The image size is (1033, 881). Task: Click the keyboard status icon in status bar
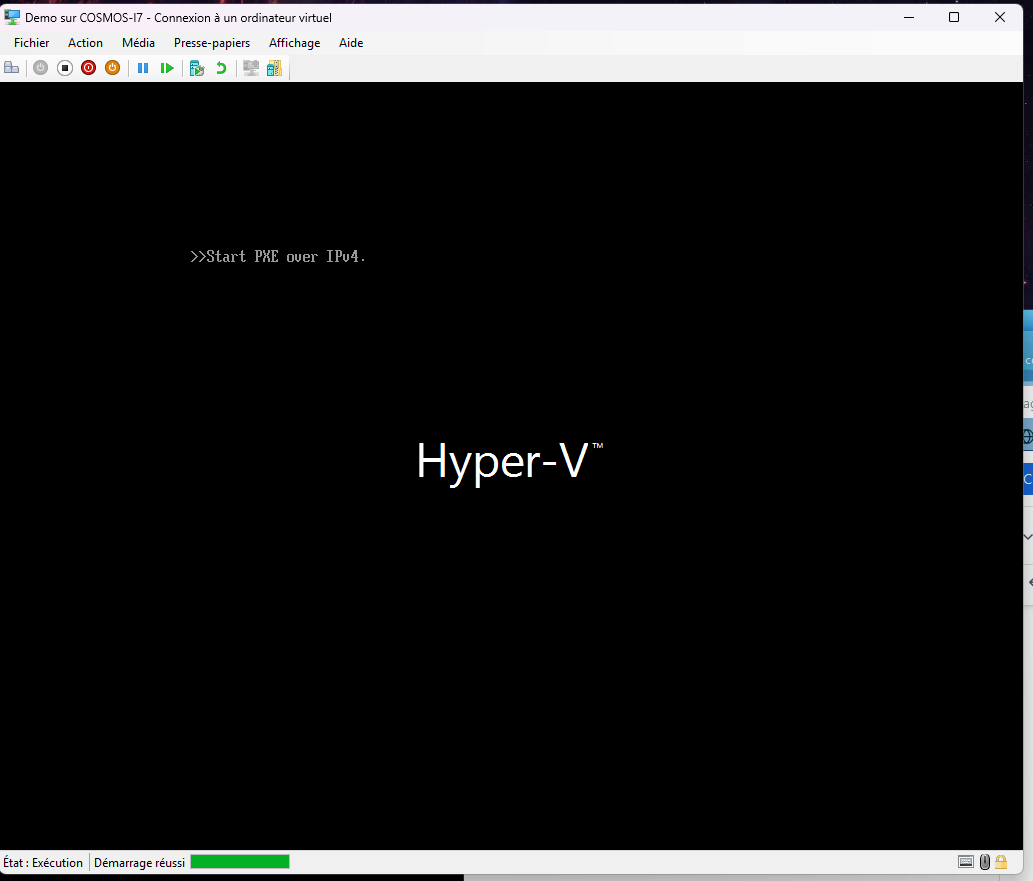point(966,862)
